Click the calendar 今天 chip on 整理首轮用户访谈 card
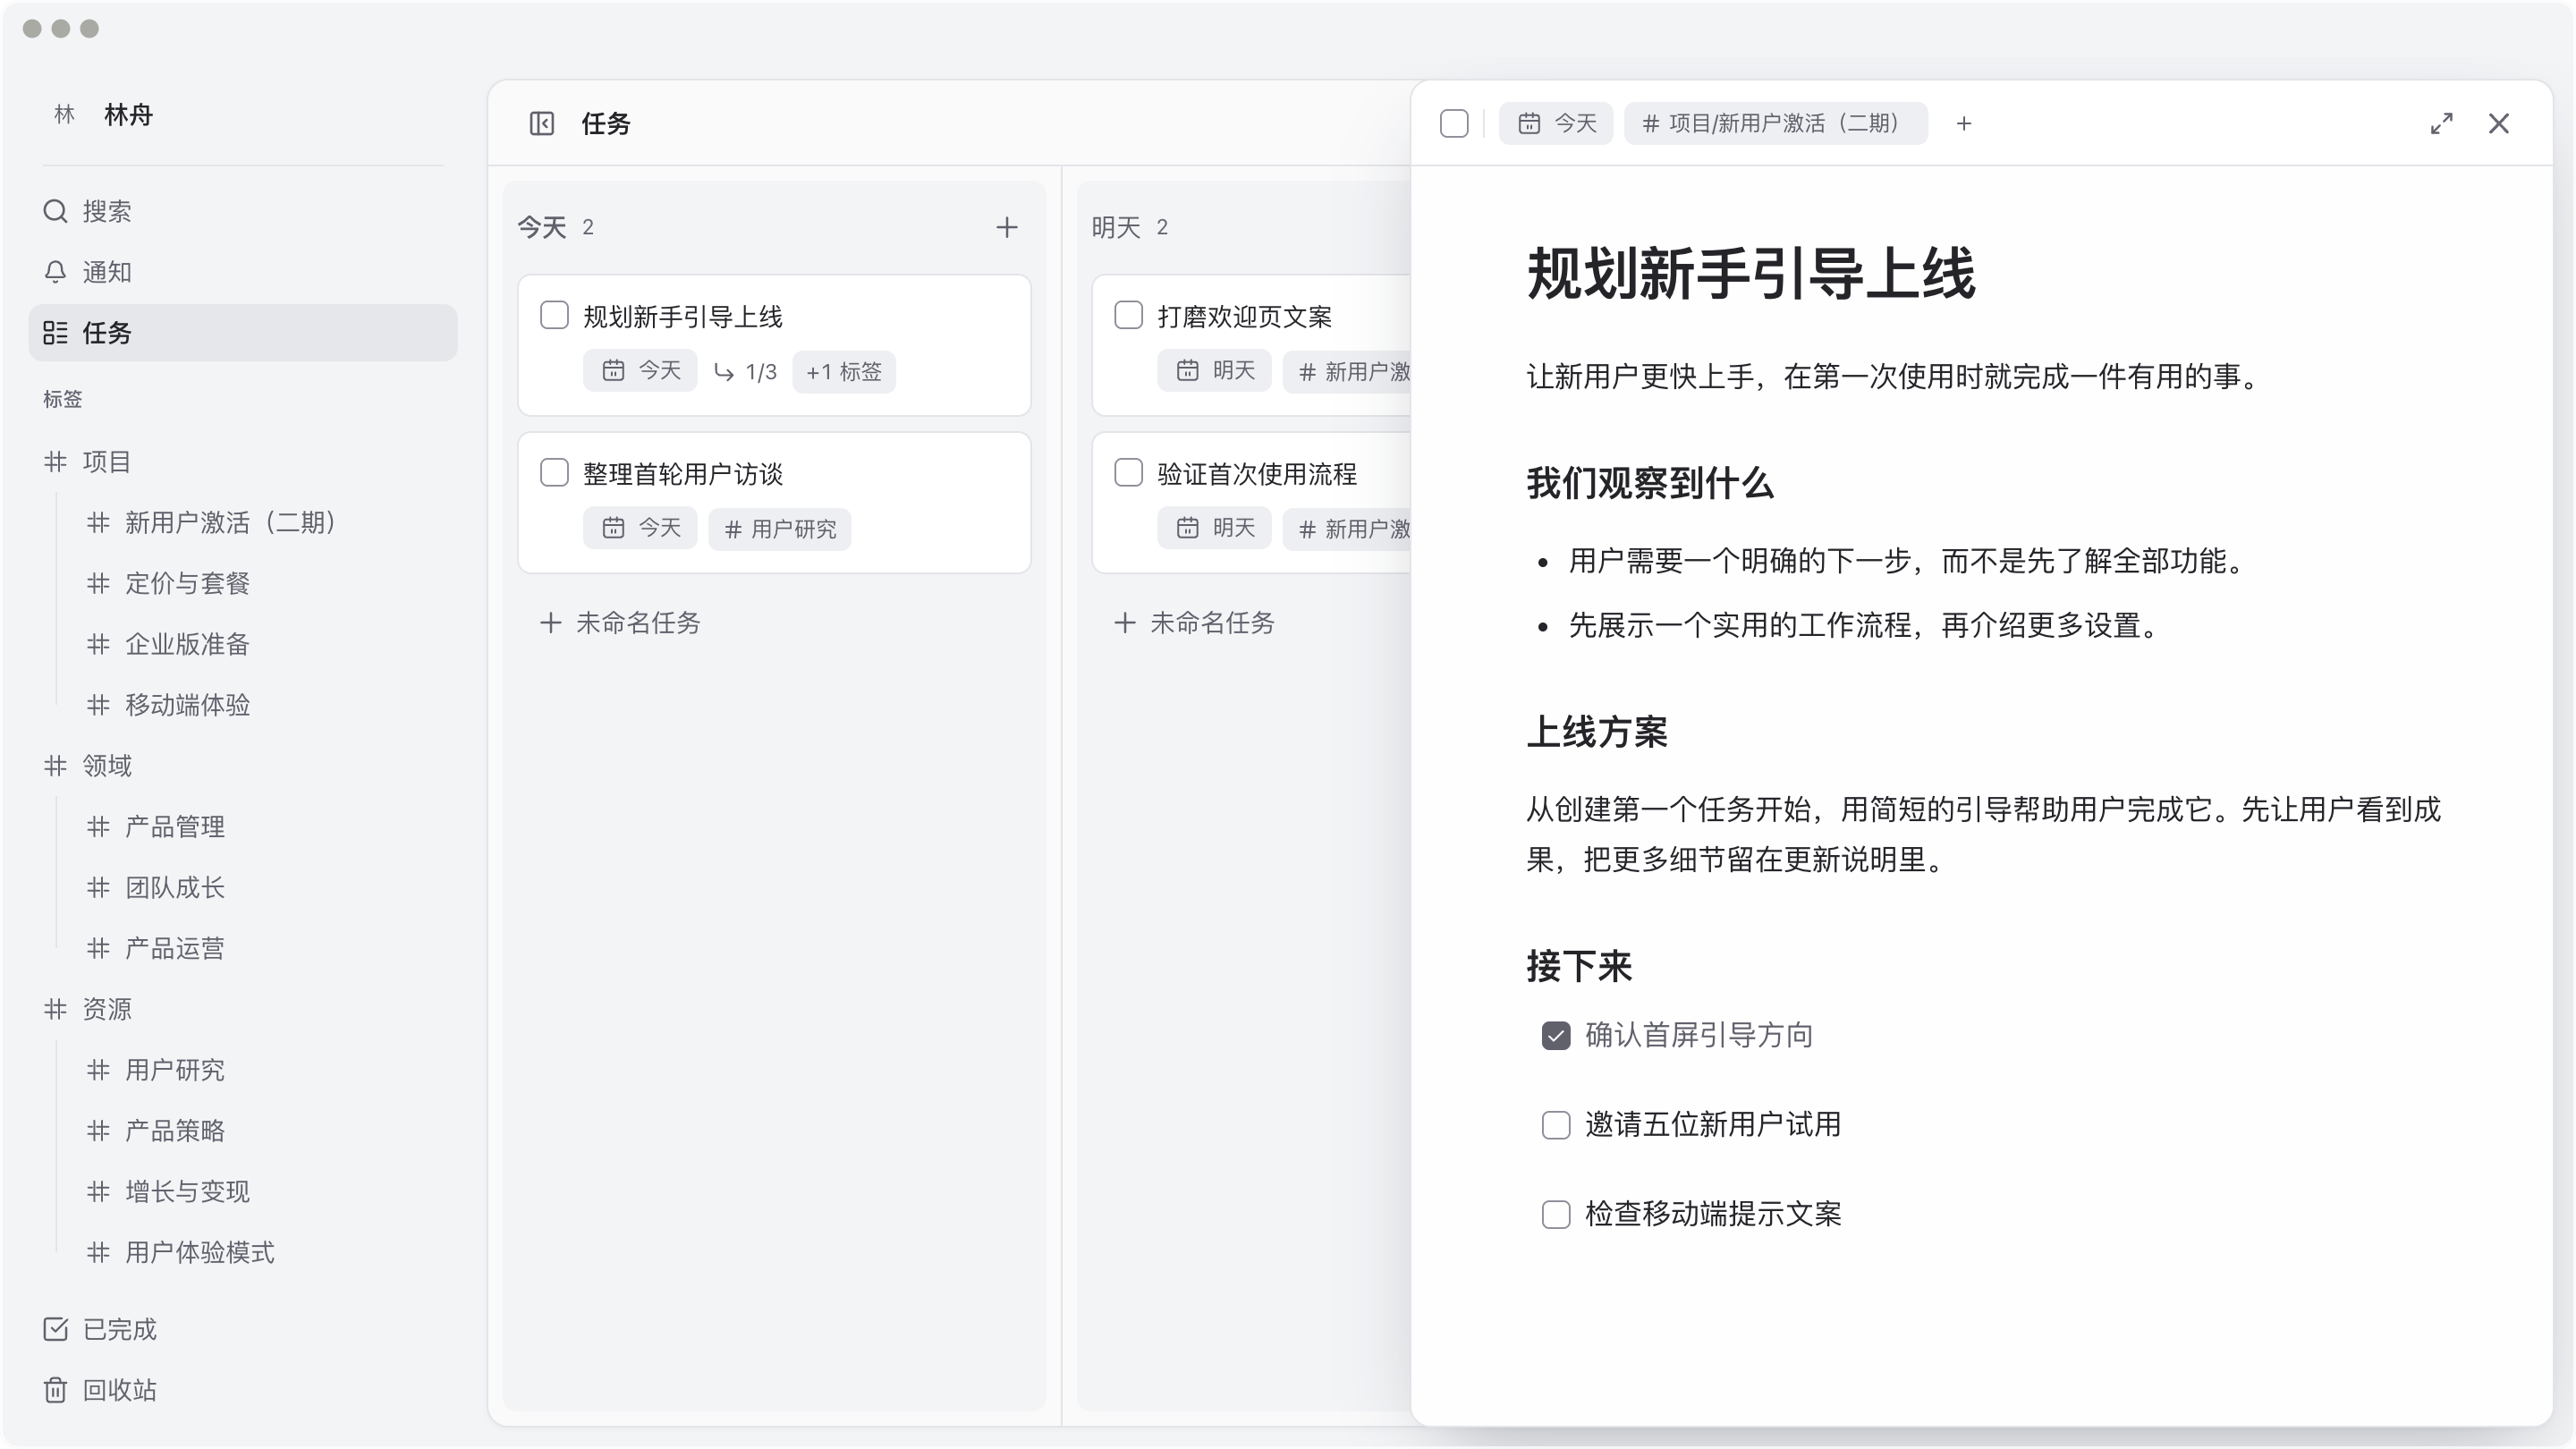Viewport: 2576px width, 1449px height. click(x=640, y=528)
